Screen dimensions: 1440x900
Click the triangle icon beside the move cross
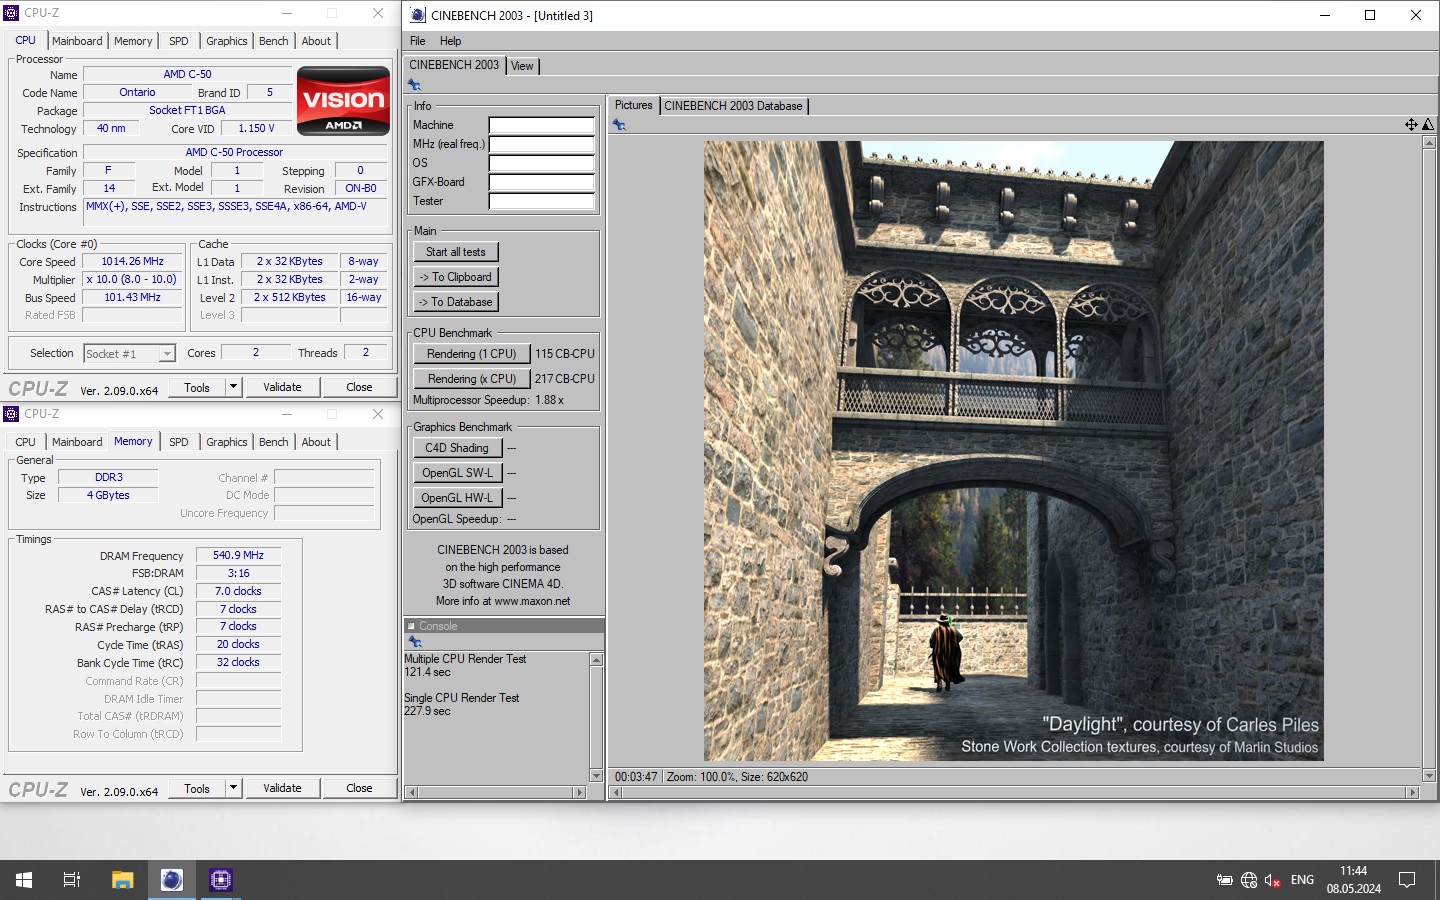click(x=1428, y=125)
